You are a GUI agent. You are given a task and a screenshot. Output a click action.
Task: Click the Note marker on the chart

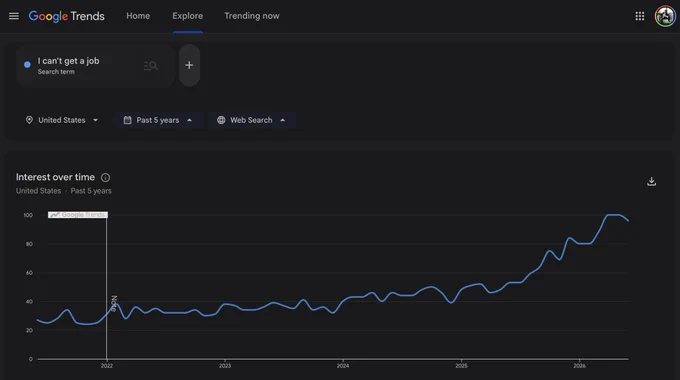[114, 303]
